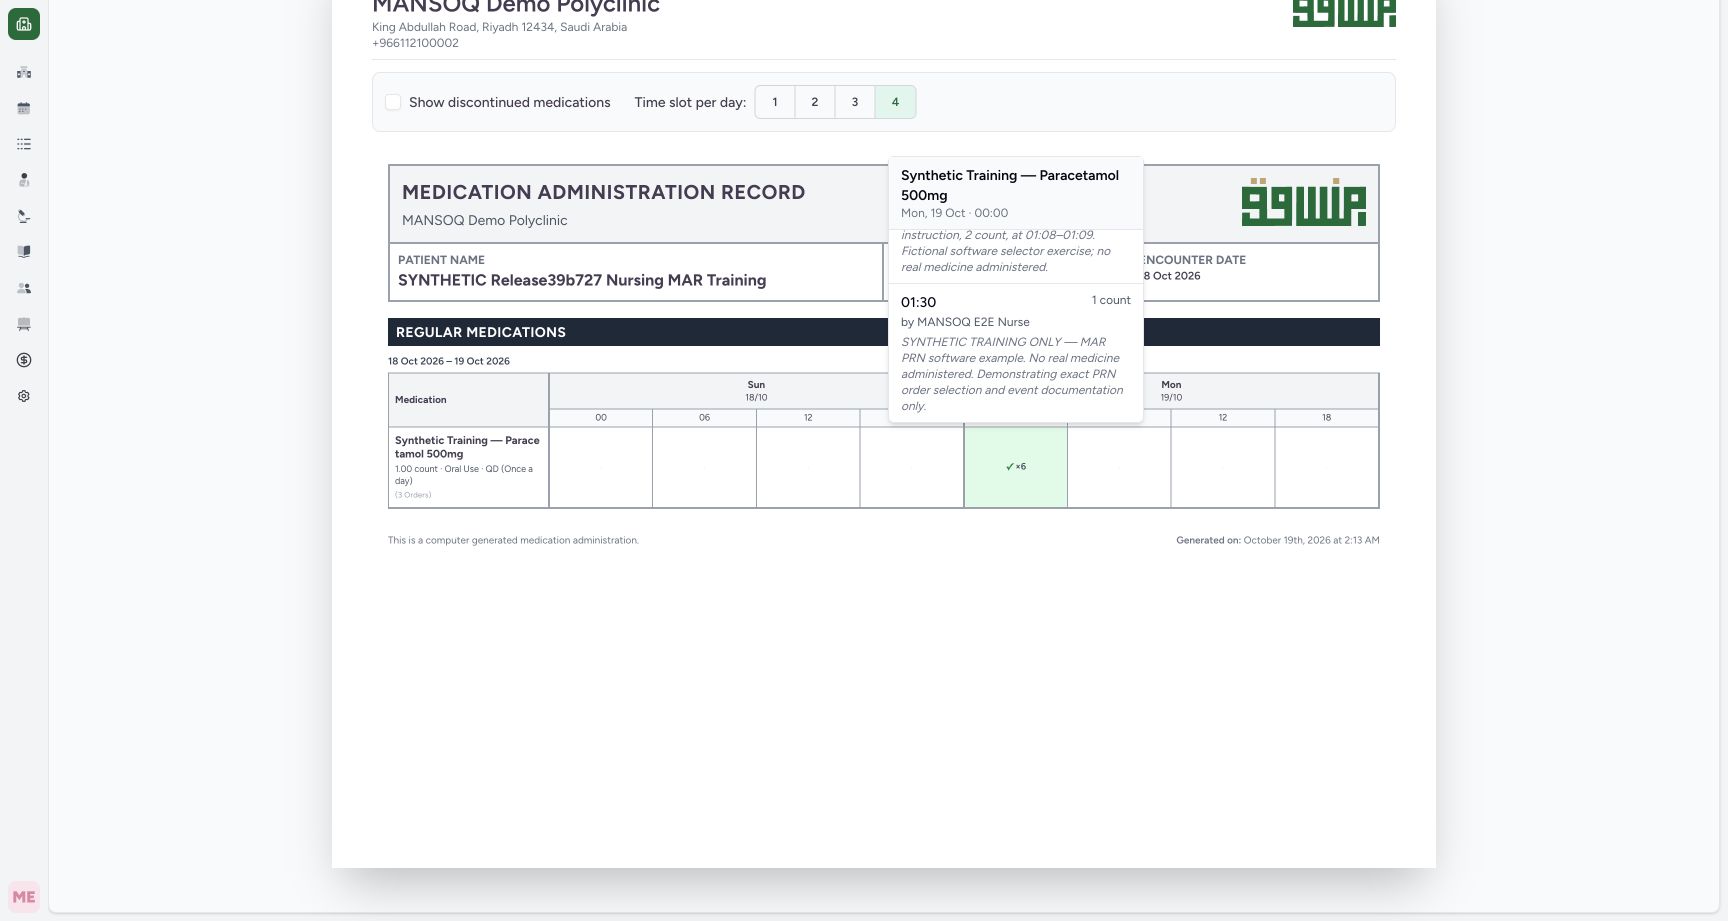Open the green hospital logo home icon

click(x=24, y=24)
